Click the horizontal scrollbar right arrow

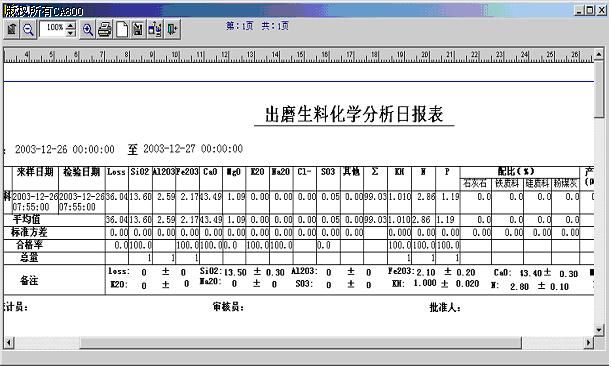click(x=589, y=343)
